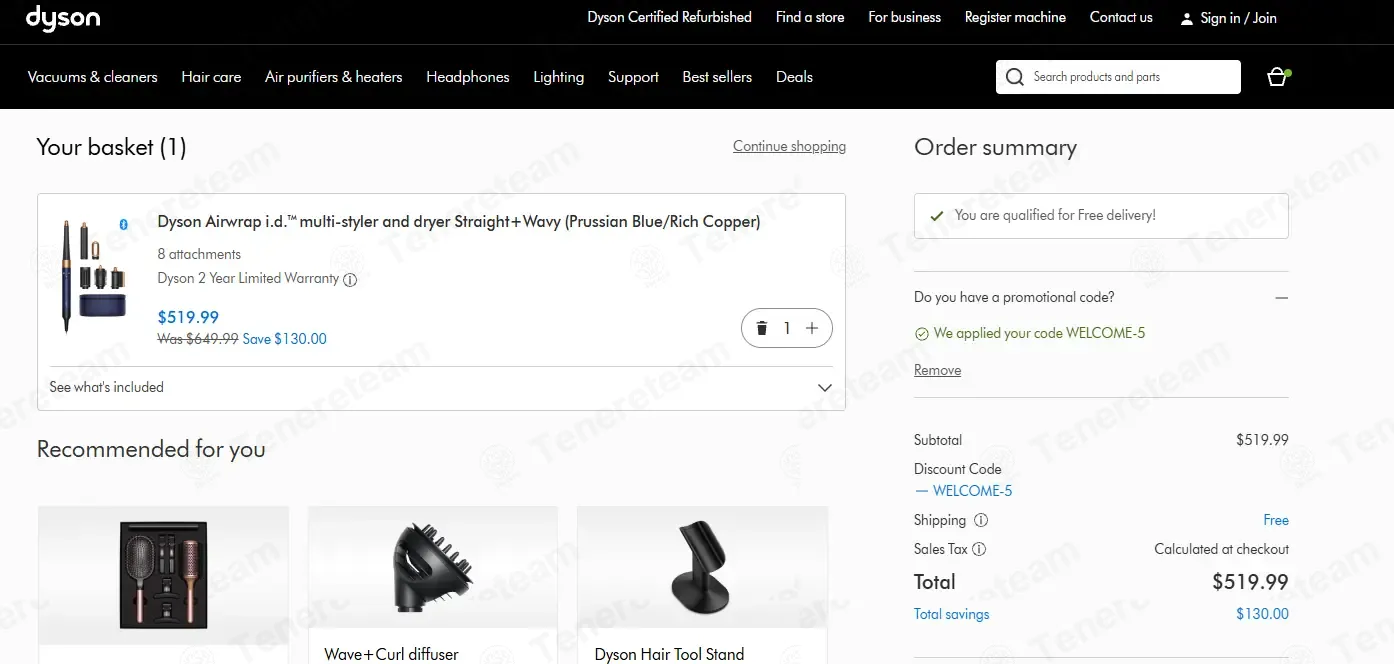1394x664 pixels.
Task: Click Register machine link
Action: tap(1015, 18)
